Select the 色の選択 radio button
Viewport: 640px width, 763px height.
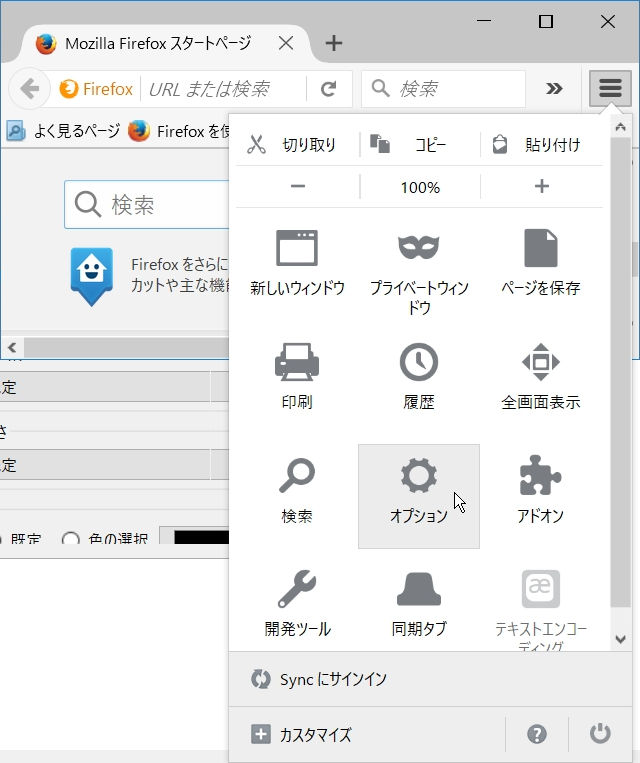pyautogui.click(x=71, y=539)
